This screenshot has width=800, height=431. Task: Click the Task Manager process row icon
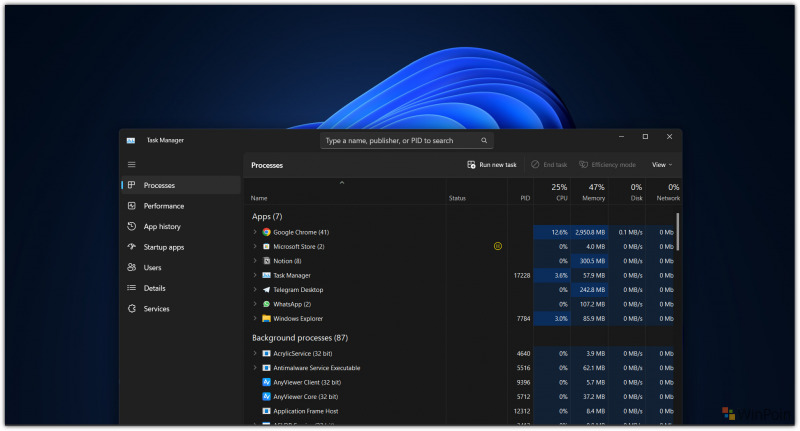(266, 275)
